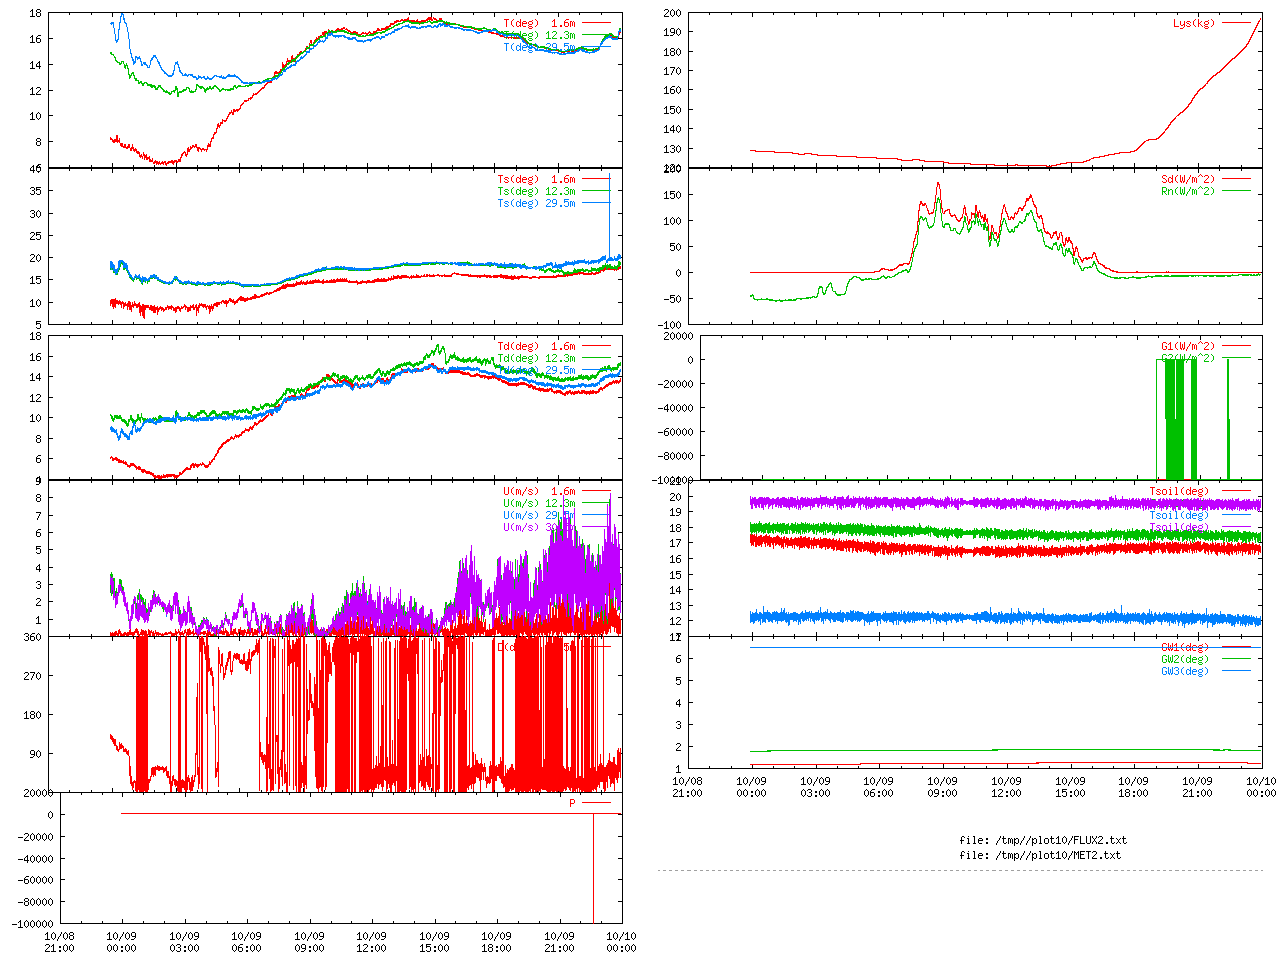Image resolution: width=1280 pixels, height=960 pixels.
Task: Click the red line sample beside Lys(kg)
Action: 1235,23
